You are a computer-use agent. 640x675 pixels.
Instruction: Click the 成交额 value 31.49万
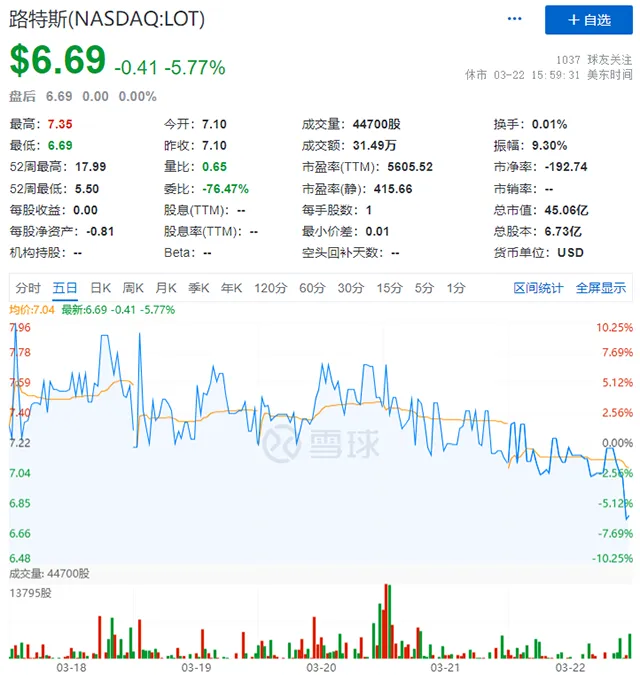pyautogui.click(x=374, y=145)
